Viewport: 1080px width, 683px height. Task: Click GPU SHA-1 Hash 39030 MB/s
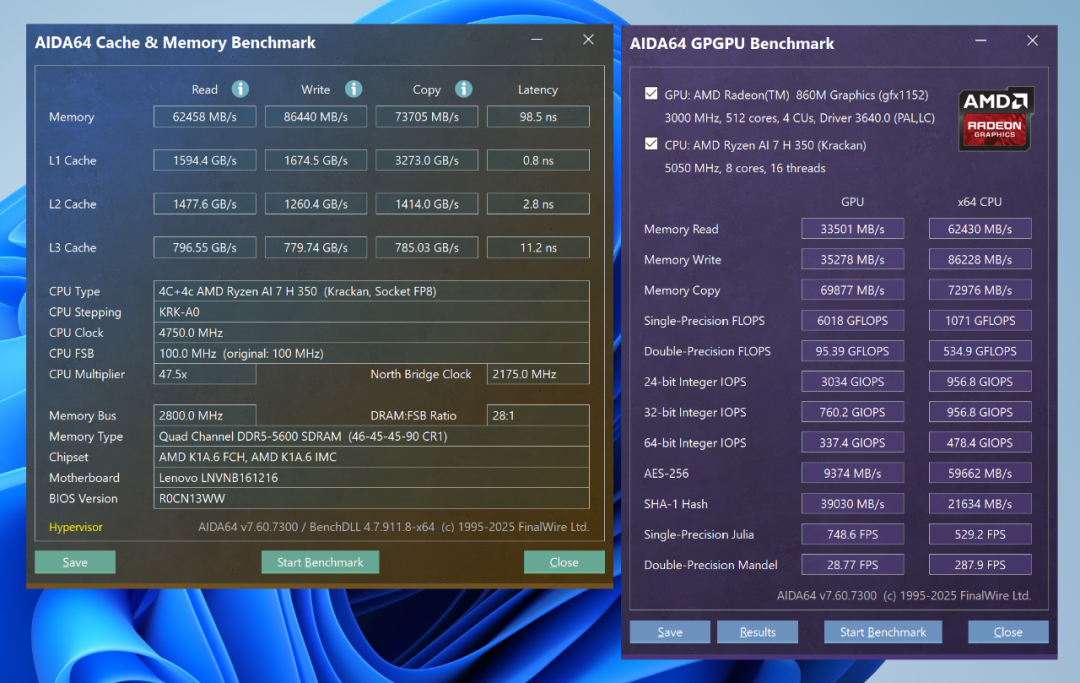[x=852, y=503]
